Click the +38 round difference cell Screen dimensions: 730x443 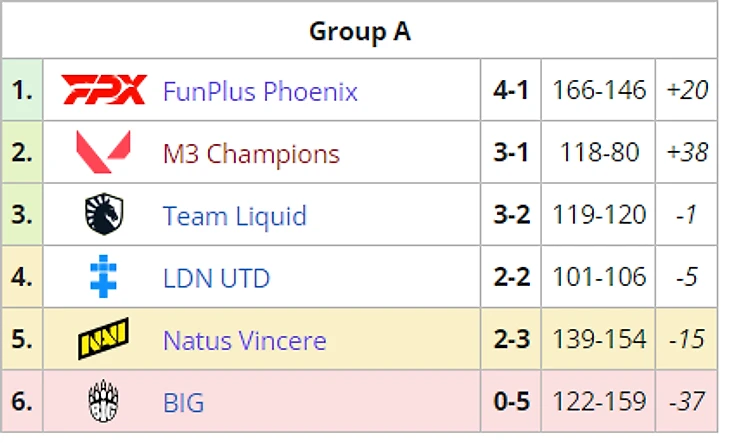tap(687, 154)
